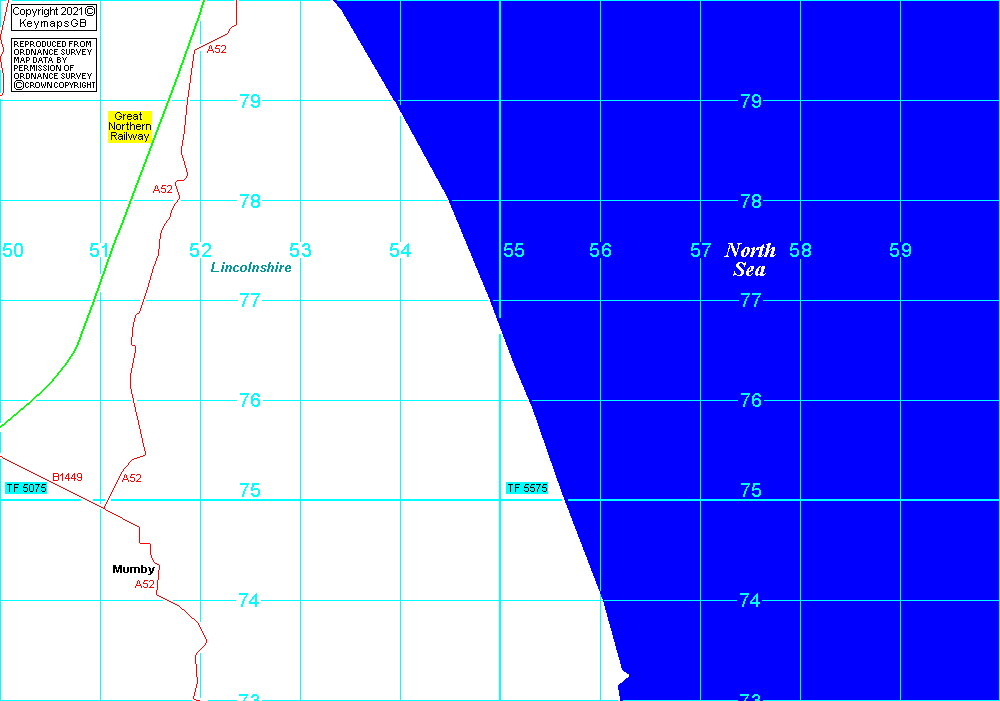Click the Ordnance Survey Crown Copyright notice
The image size is (1000, 701).
coord(53,66)
